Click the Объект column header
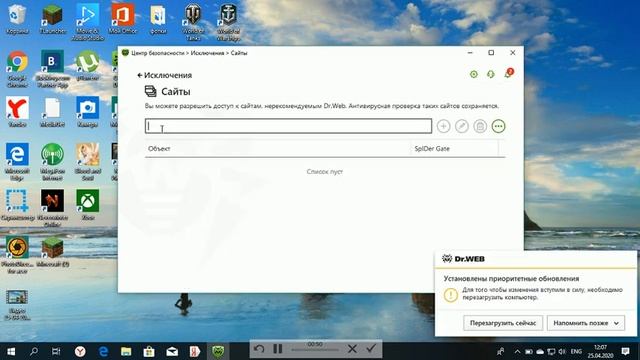Screen dimensions: 640x360 (159, 149)
